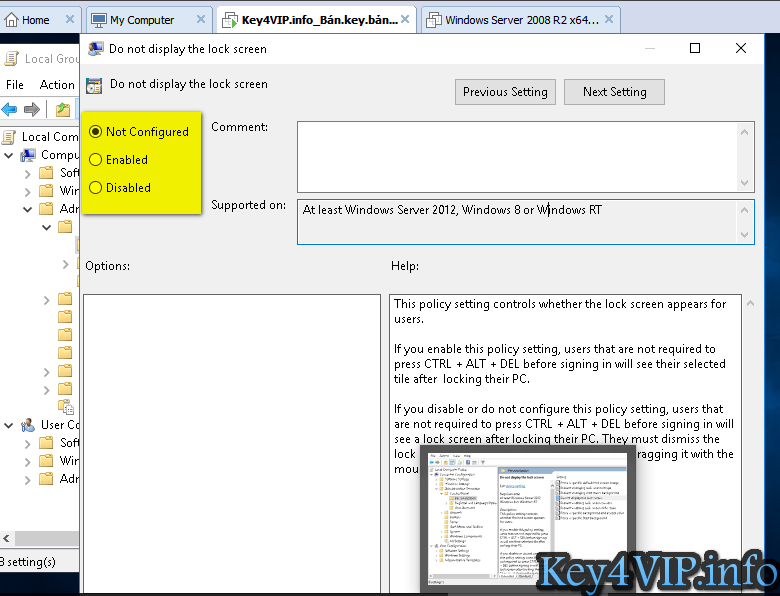Viewport: 780px width, 596px height.
Task: Click the Next Setting button
Action: 614,92
